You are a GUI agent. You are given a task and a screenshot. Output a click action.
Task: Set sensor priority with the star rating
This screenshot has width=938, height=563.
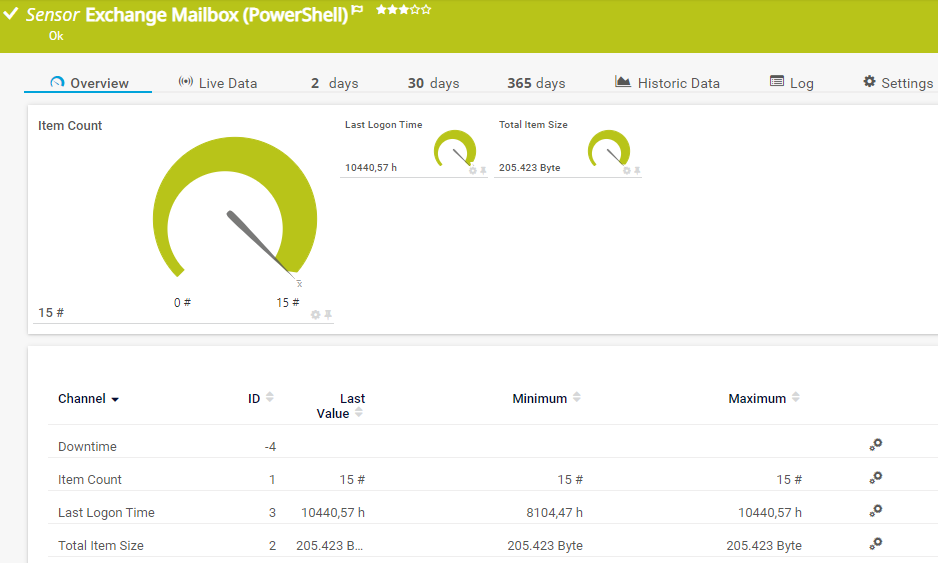(403, 10)
